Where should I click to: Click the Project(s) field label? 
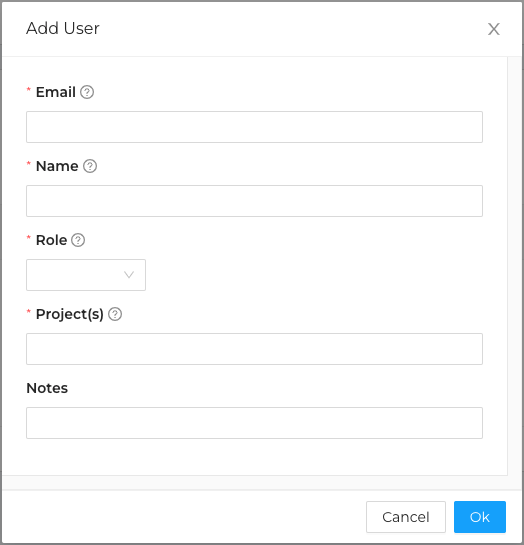(x=70, y=315)
